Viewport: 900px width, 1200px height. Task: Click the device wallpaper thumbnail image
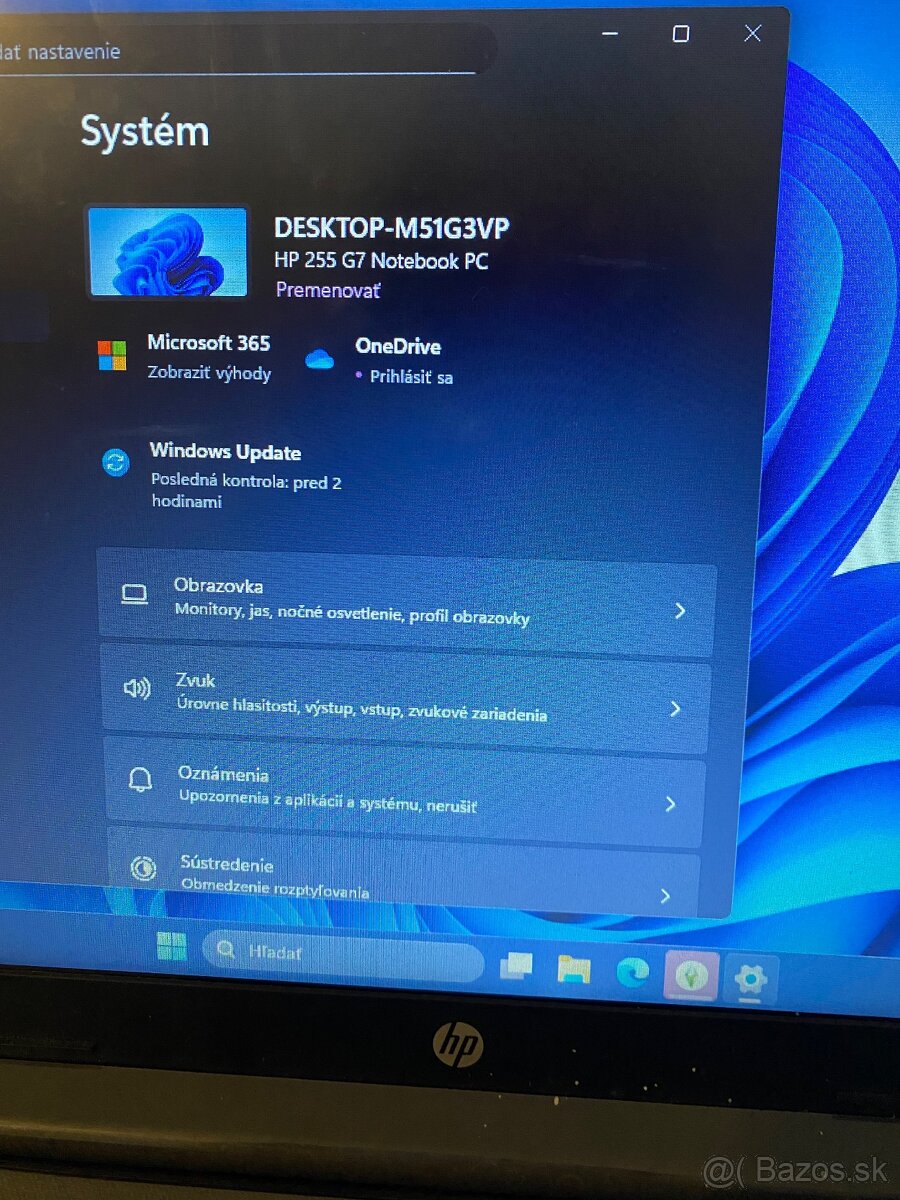167,252
